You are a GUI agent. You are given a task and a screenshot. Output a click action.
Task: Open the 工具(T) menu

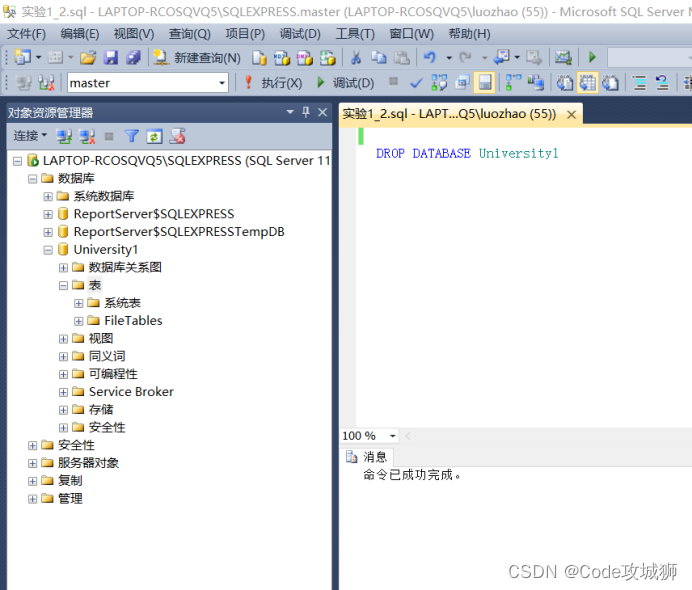point(355,34)
